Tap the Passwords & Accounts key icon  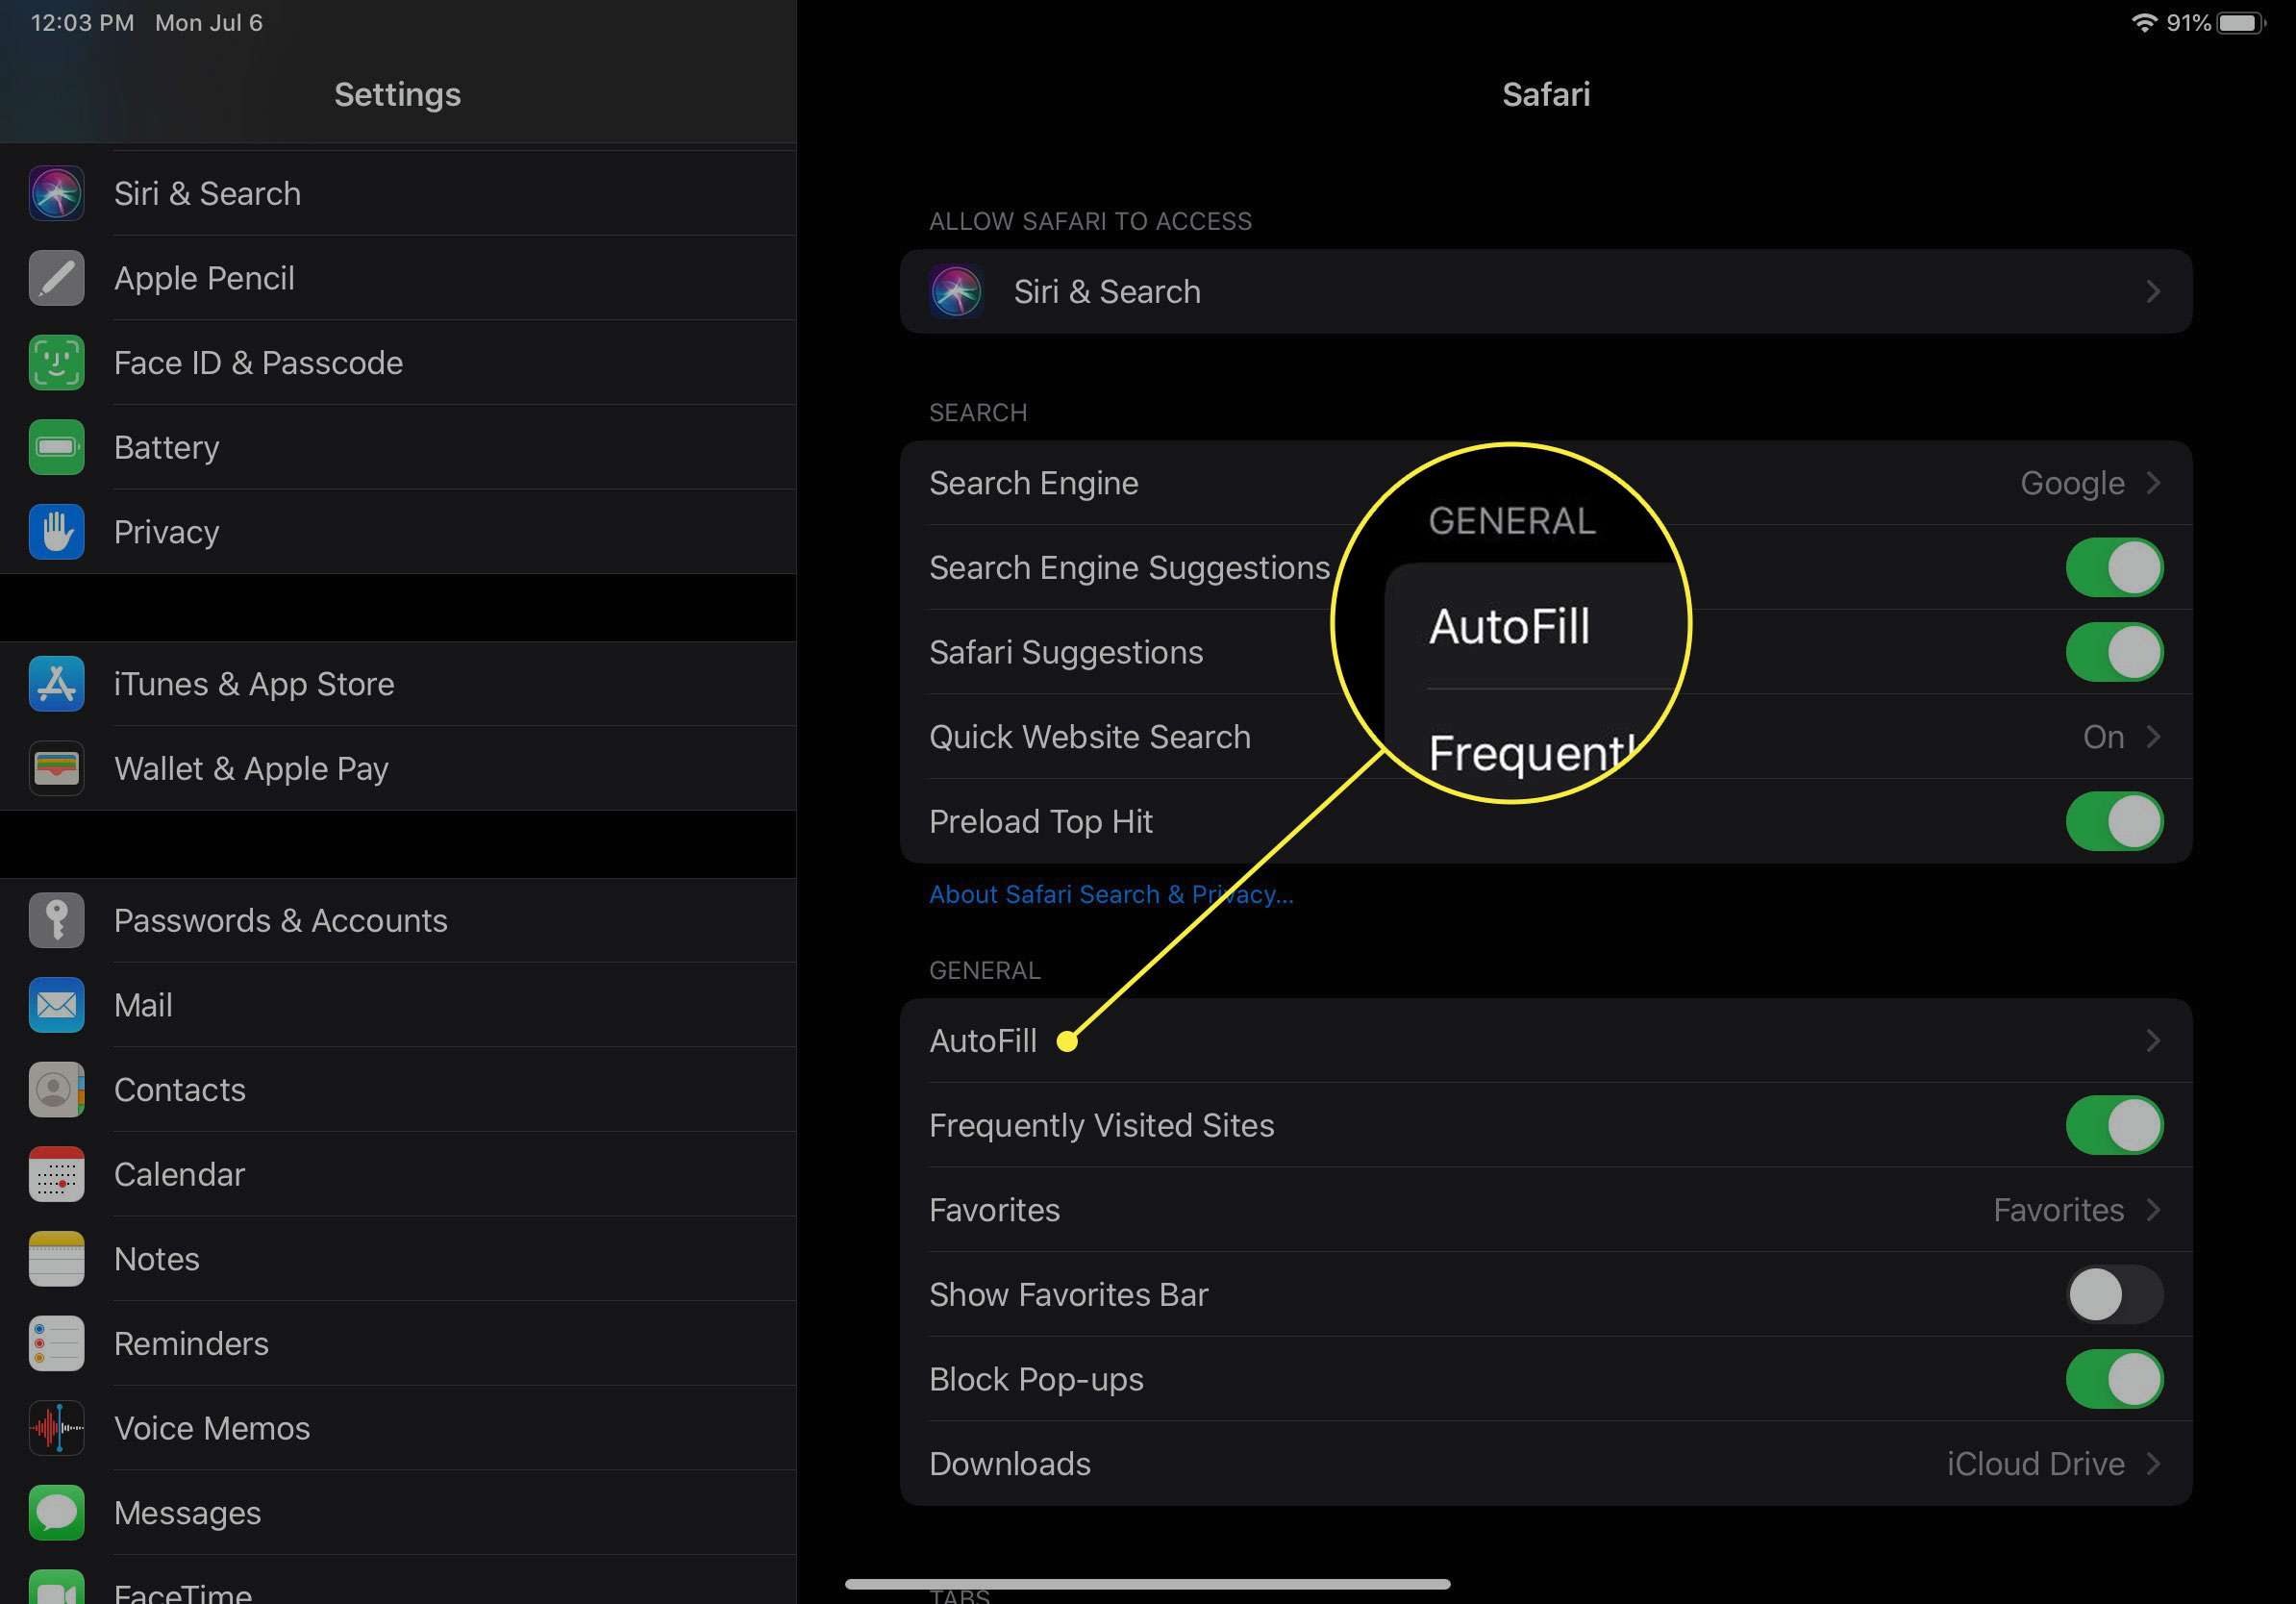pos(56,920)
